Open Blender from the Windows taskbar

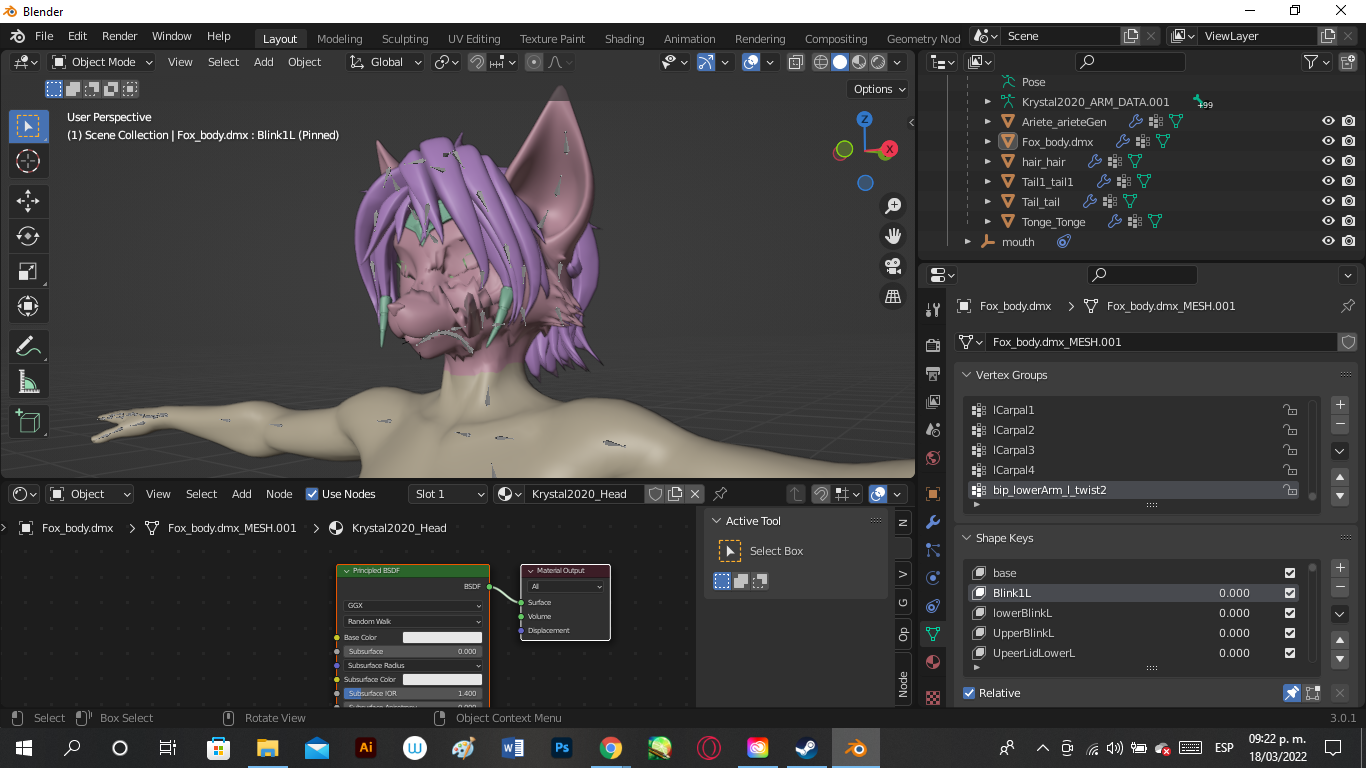855,748
